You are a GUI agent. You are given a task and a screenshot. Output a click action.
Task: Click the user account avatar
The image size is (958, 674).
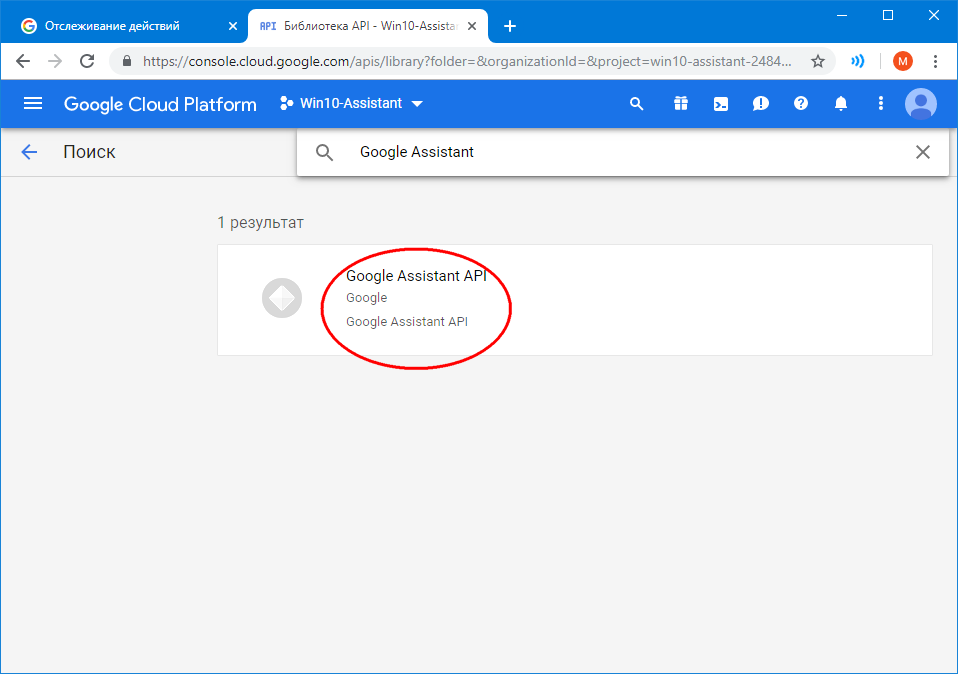pyautogui.click(x=920, y=104)
